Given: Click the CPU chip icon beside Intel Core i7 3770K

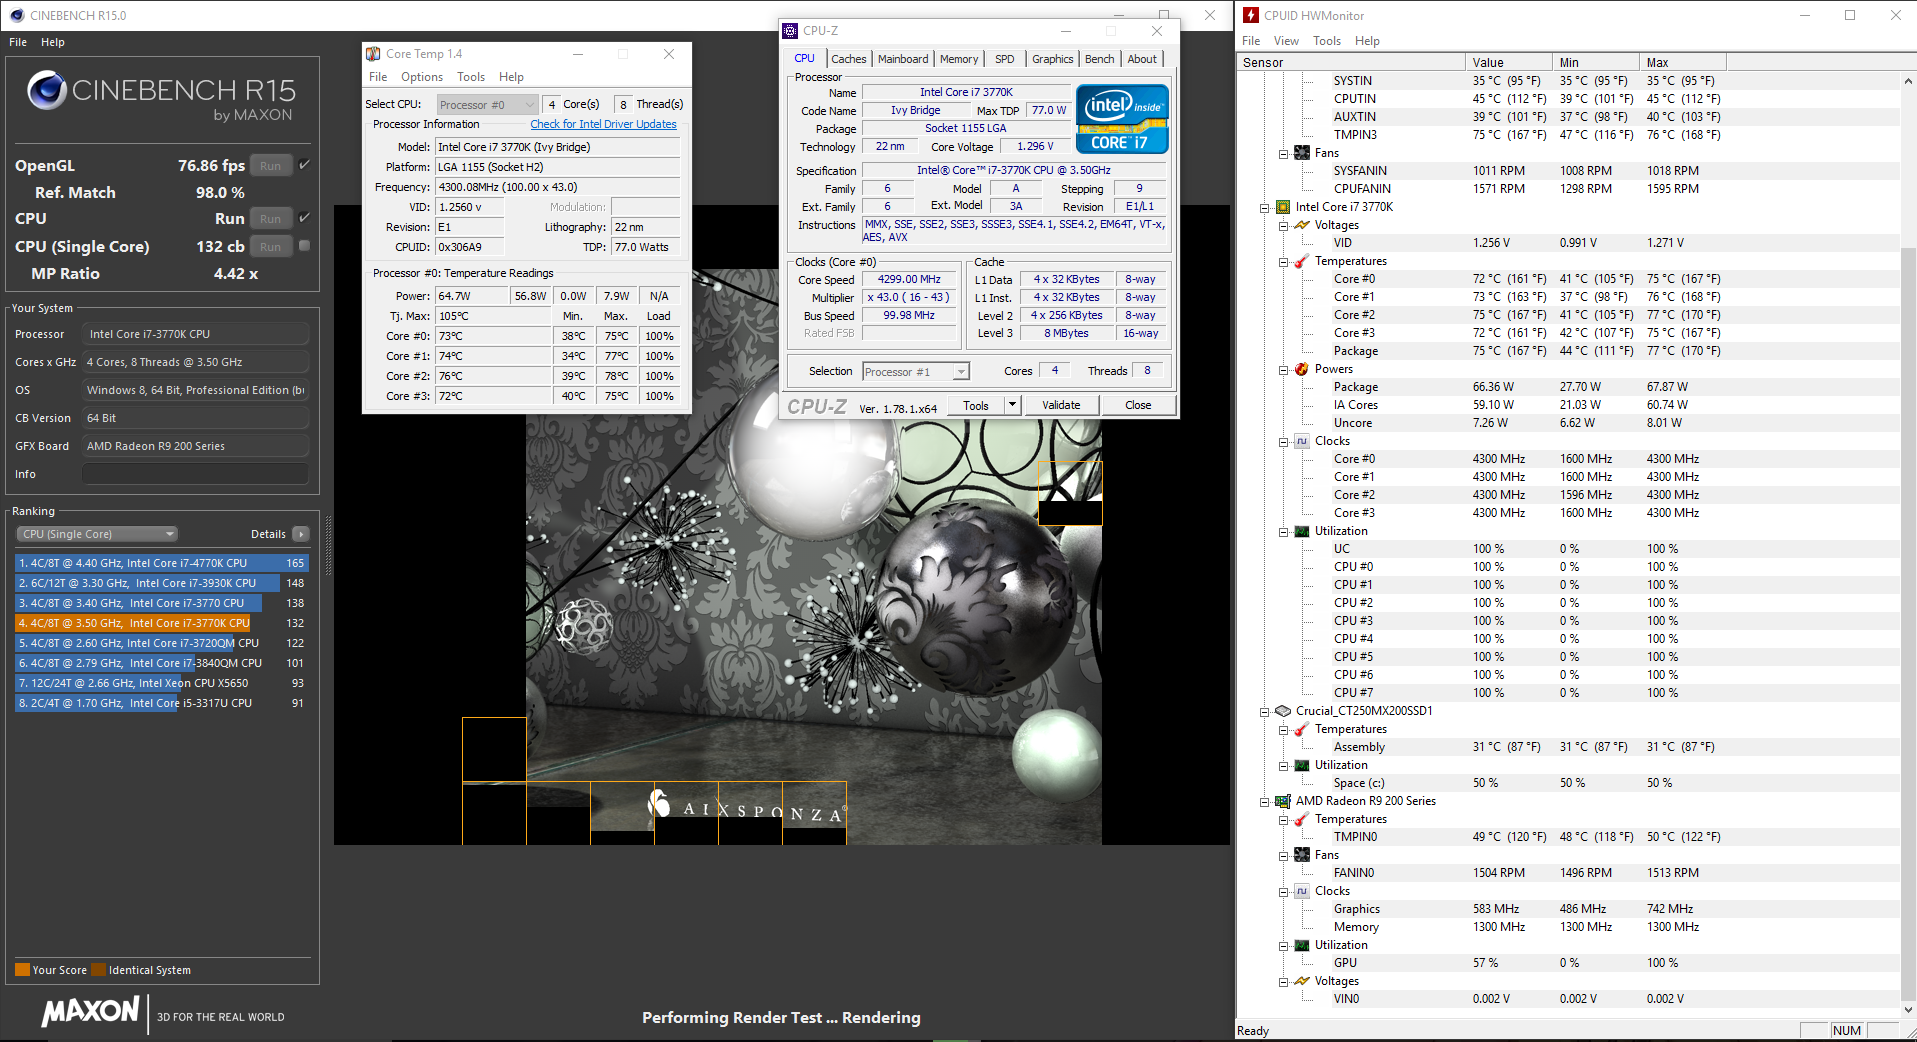Looking at the screenshot, I should pos(1283,207).
